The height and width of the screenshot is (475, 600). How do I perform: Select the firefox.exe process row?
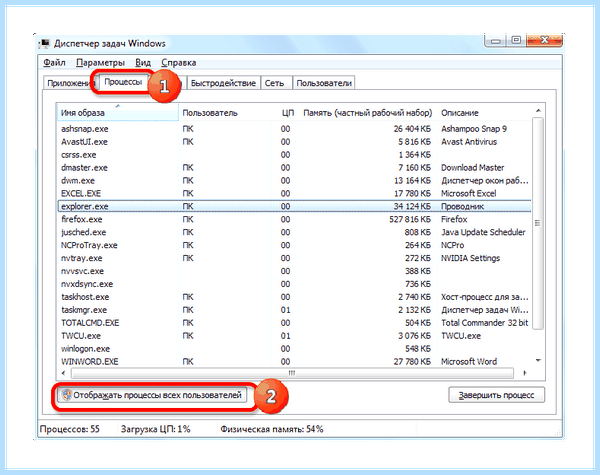294,219
